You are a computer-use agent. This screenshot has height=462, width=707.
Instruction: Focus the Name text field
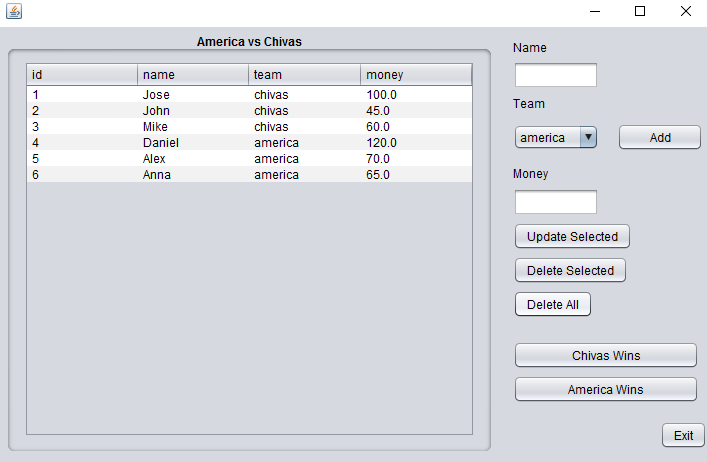click(556, 75)
